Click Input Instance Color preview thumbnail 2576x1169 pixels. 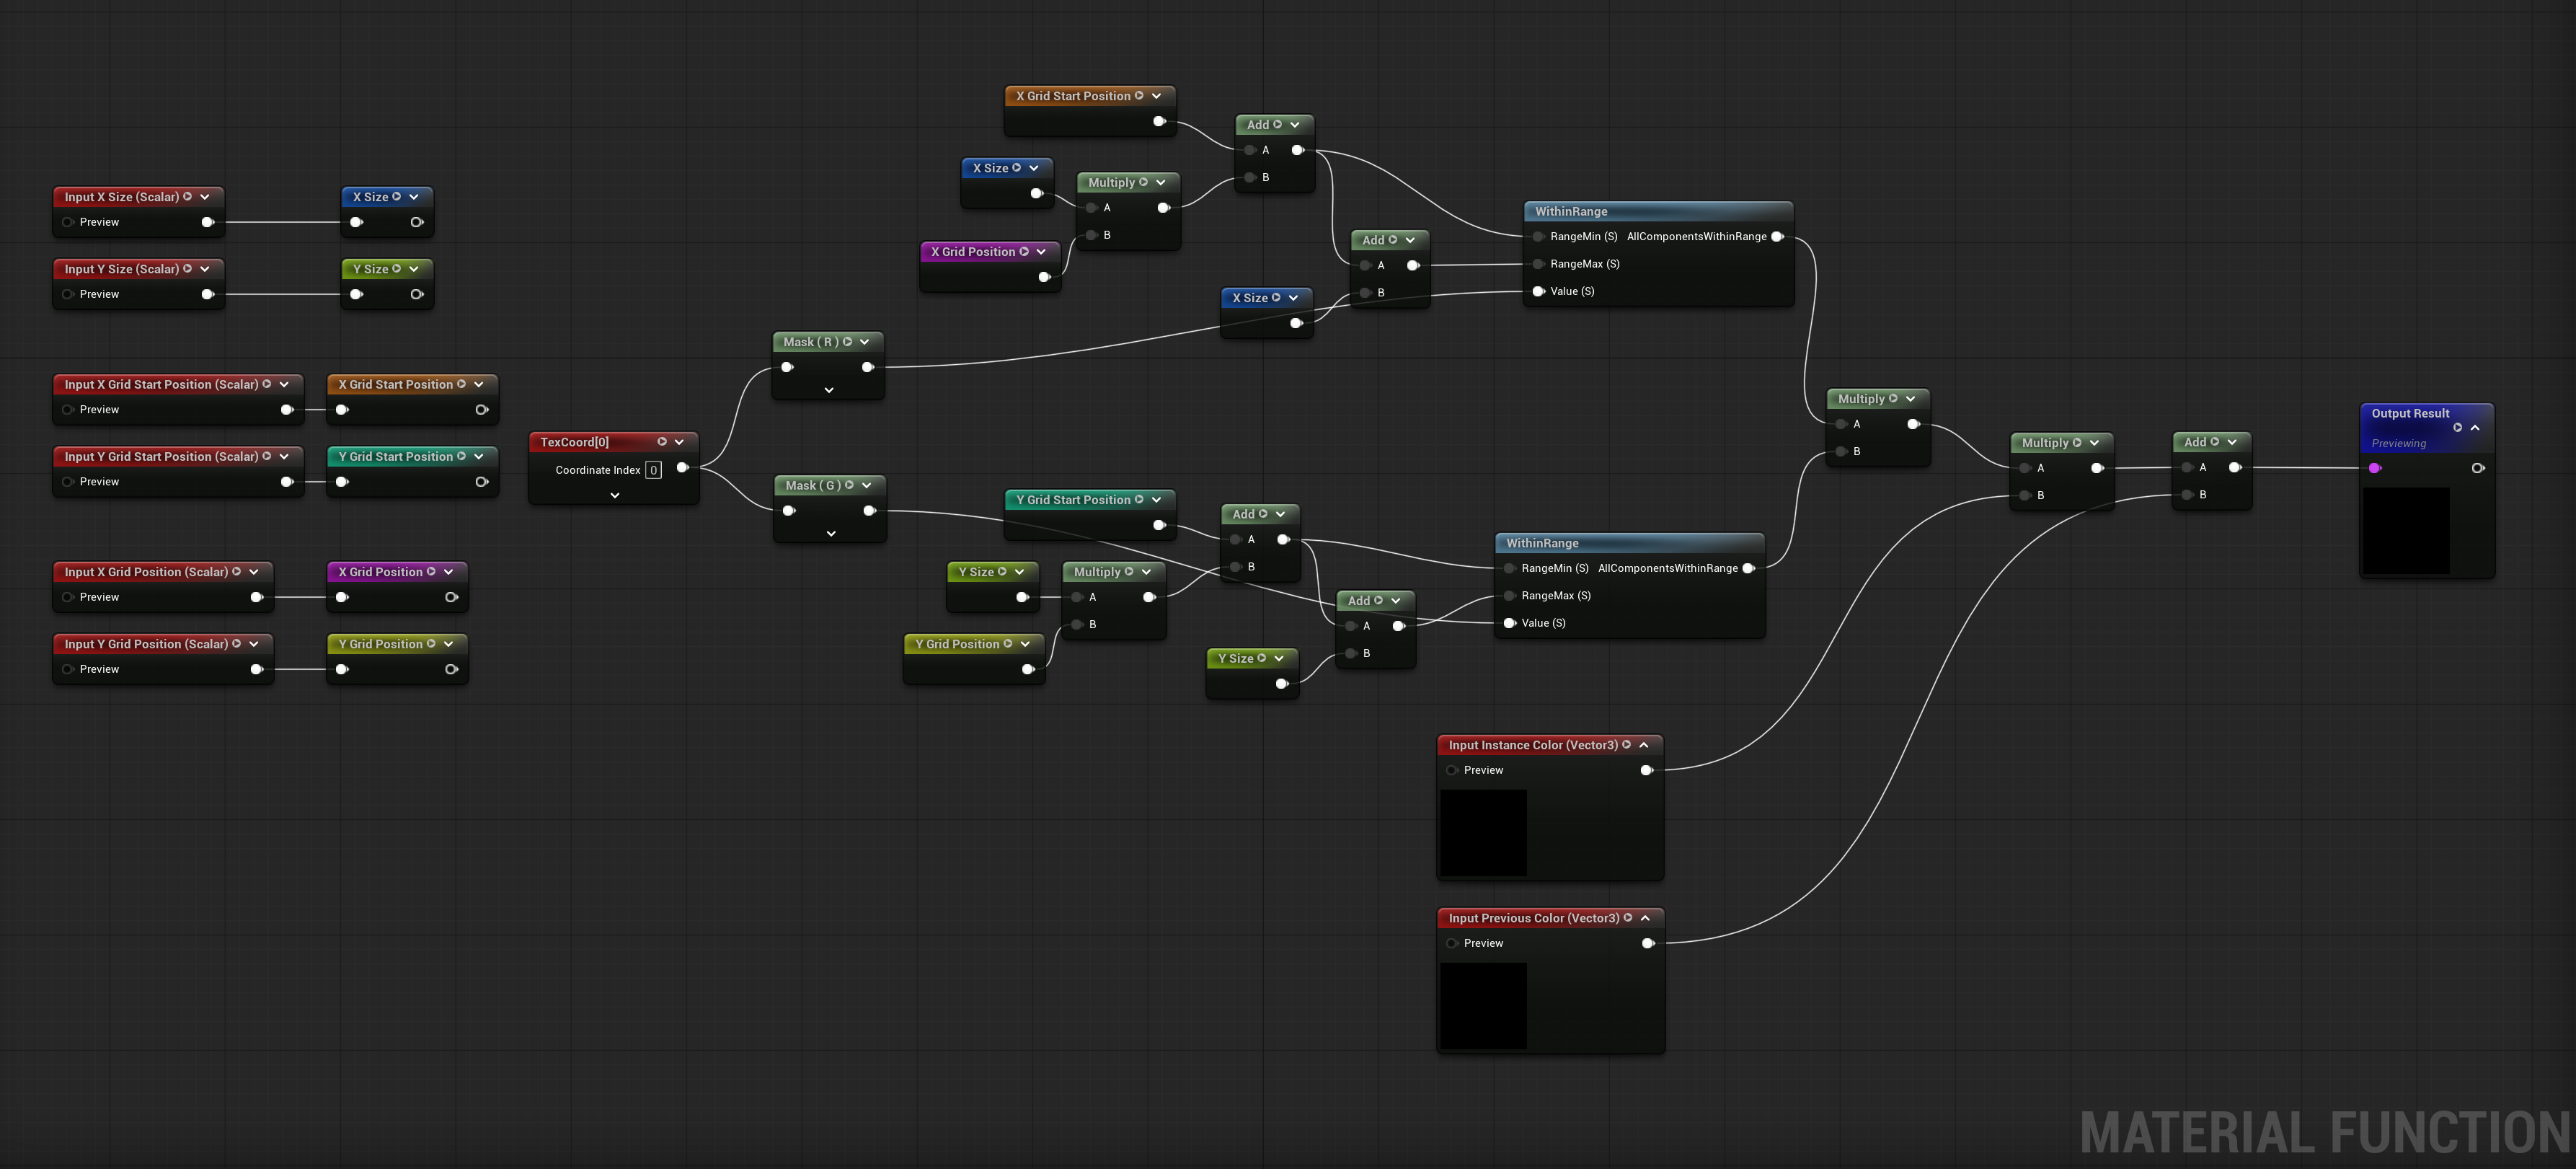pyautogui.click(x=1483, y=833)
